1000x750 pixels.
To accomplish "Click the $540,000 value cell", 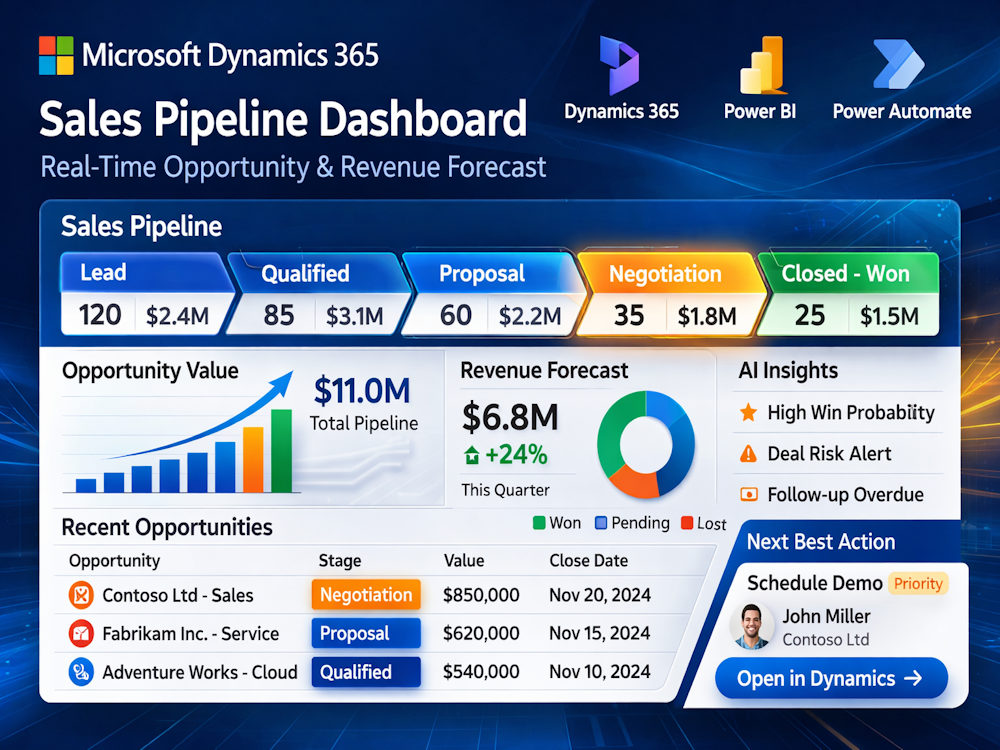I will [x=481, y=672].
